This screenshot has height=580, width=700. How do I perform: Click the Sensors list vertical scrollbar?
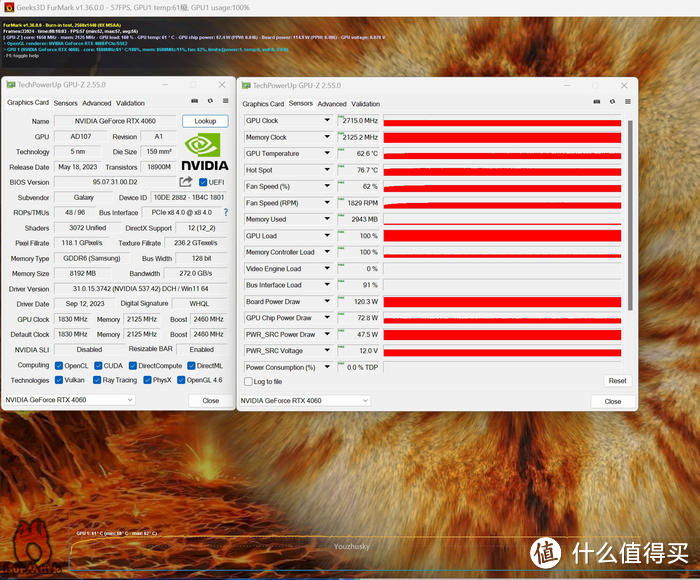[x=630, y=215]
